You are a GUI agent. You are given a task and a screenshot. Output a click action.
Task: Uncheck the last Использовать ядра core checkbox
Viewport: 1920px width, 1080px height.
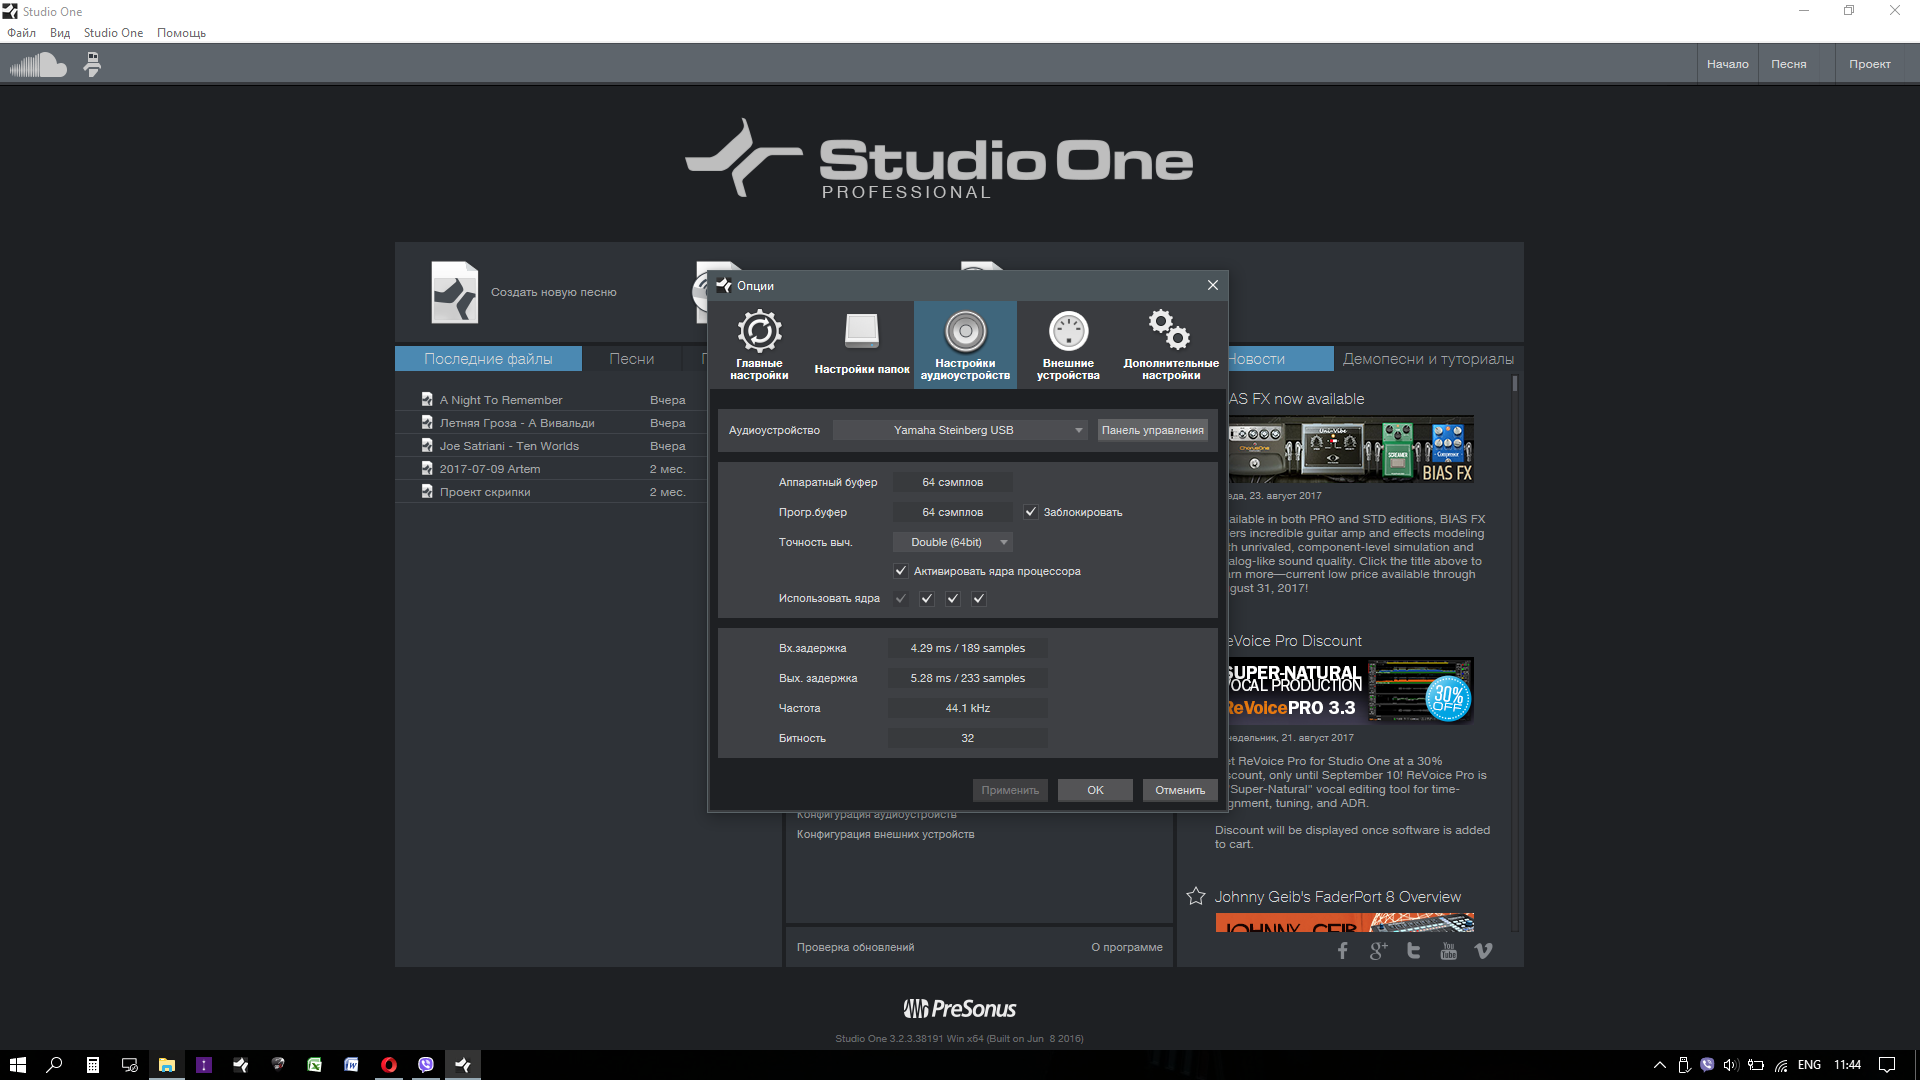point(979,599)
